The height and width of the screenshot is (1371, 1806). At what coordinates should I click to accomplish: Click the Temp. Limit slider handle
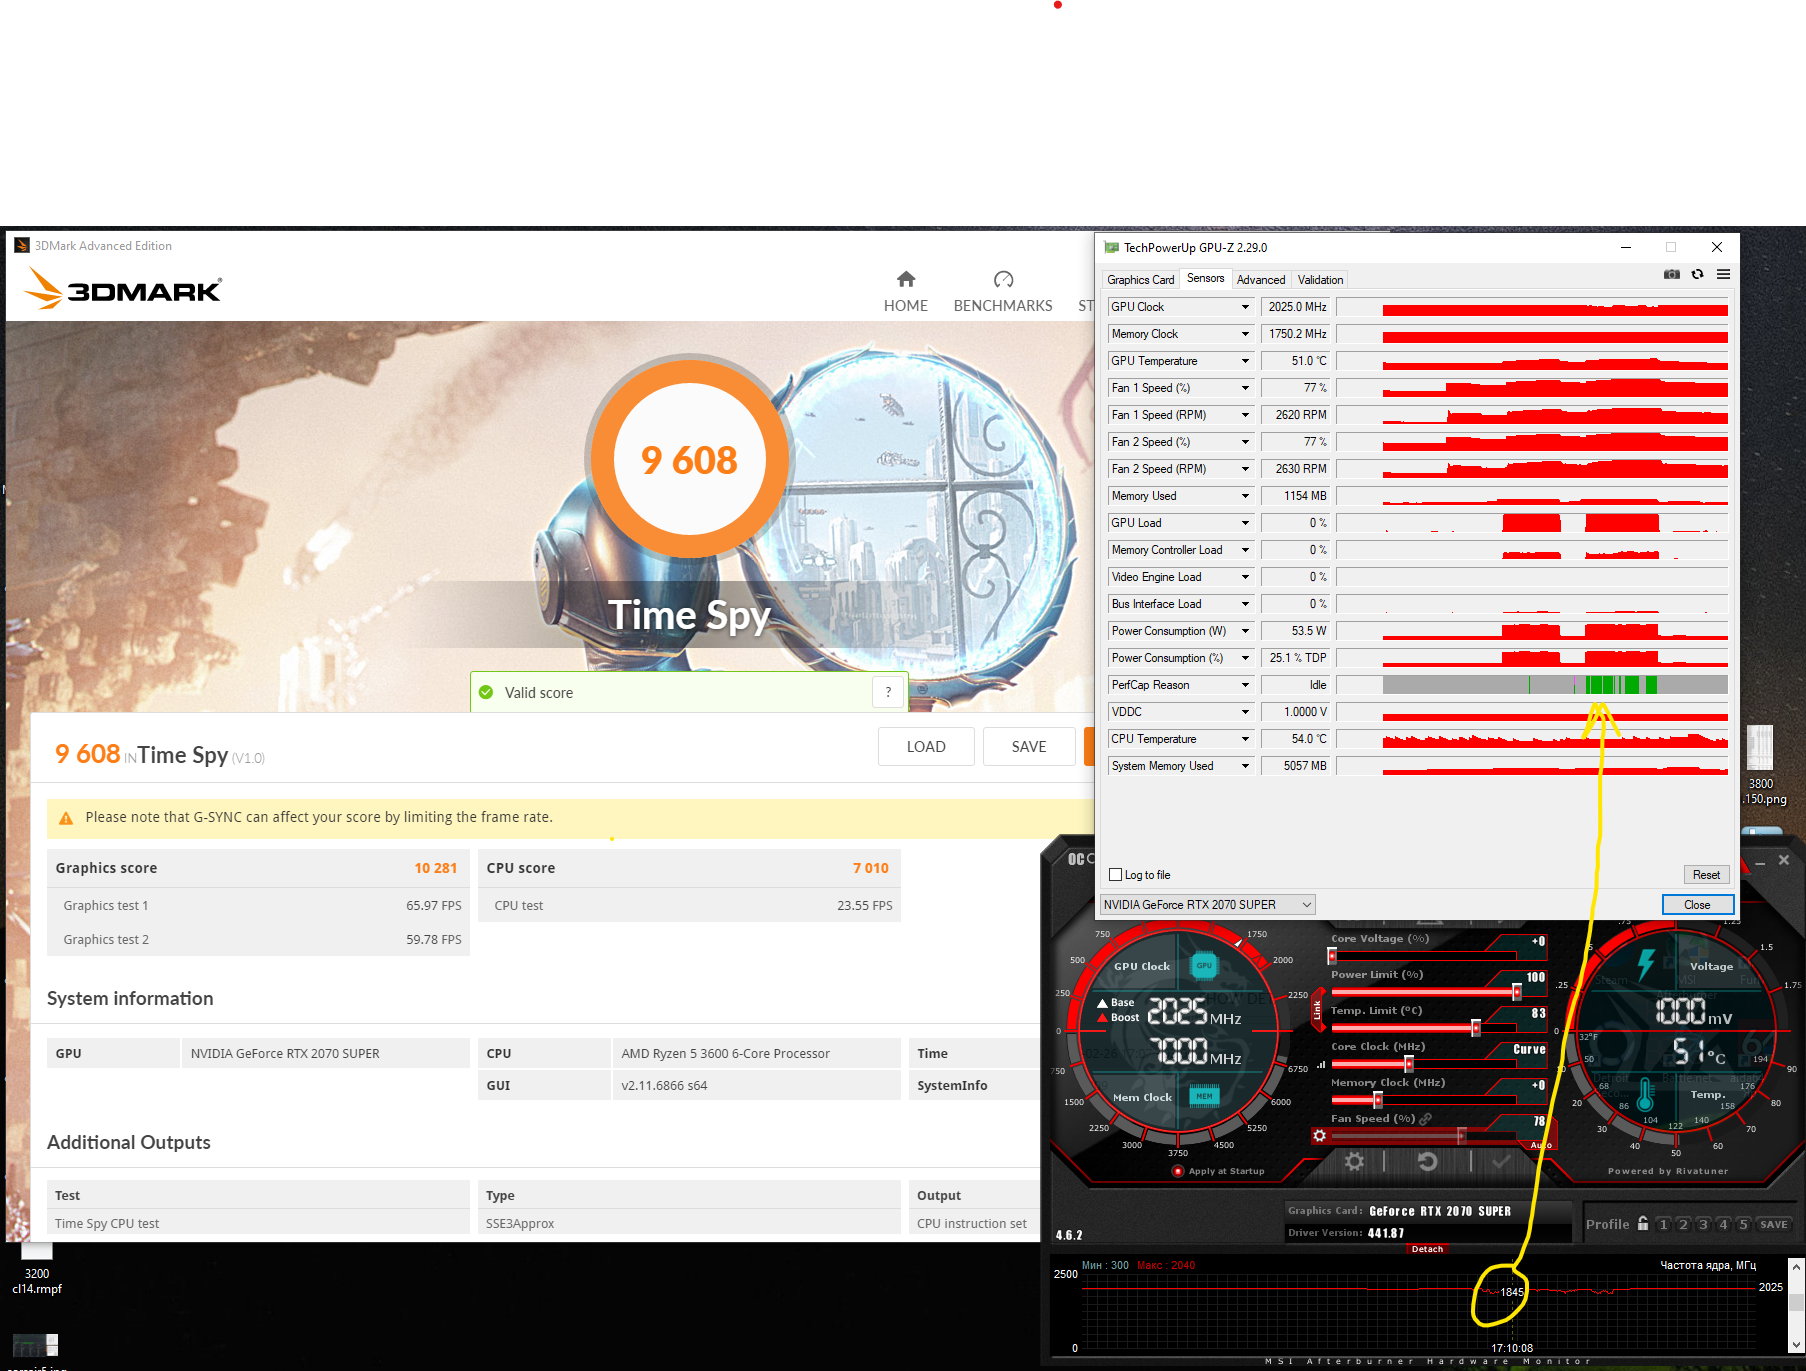point(1476,1028)
